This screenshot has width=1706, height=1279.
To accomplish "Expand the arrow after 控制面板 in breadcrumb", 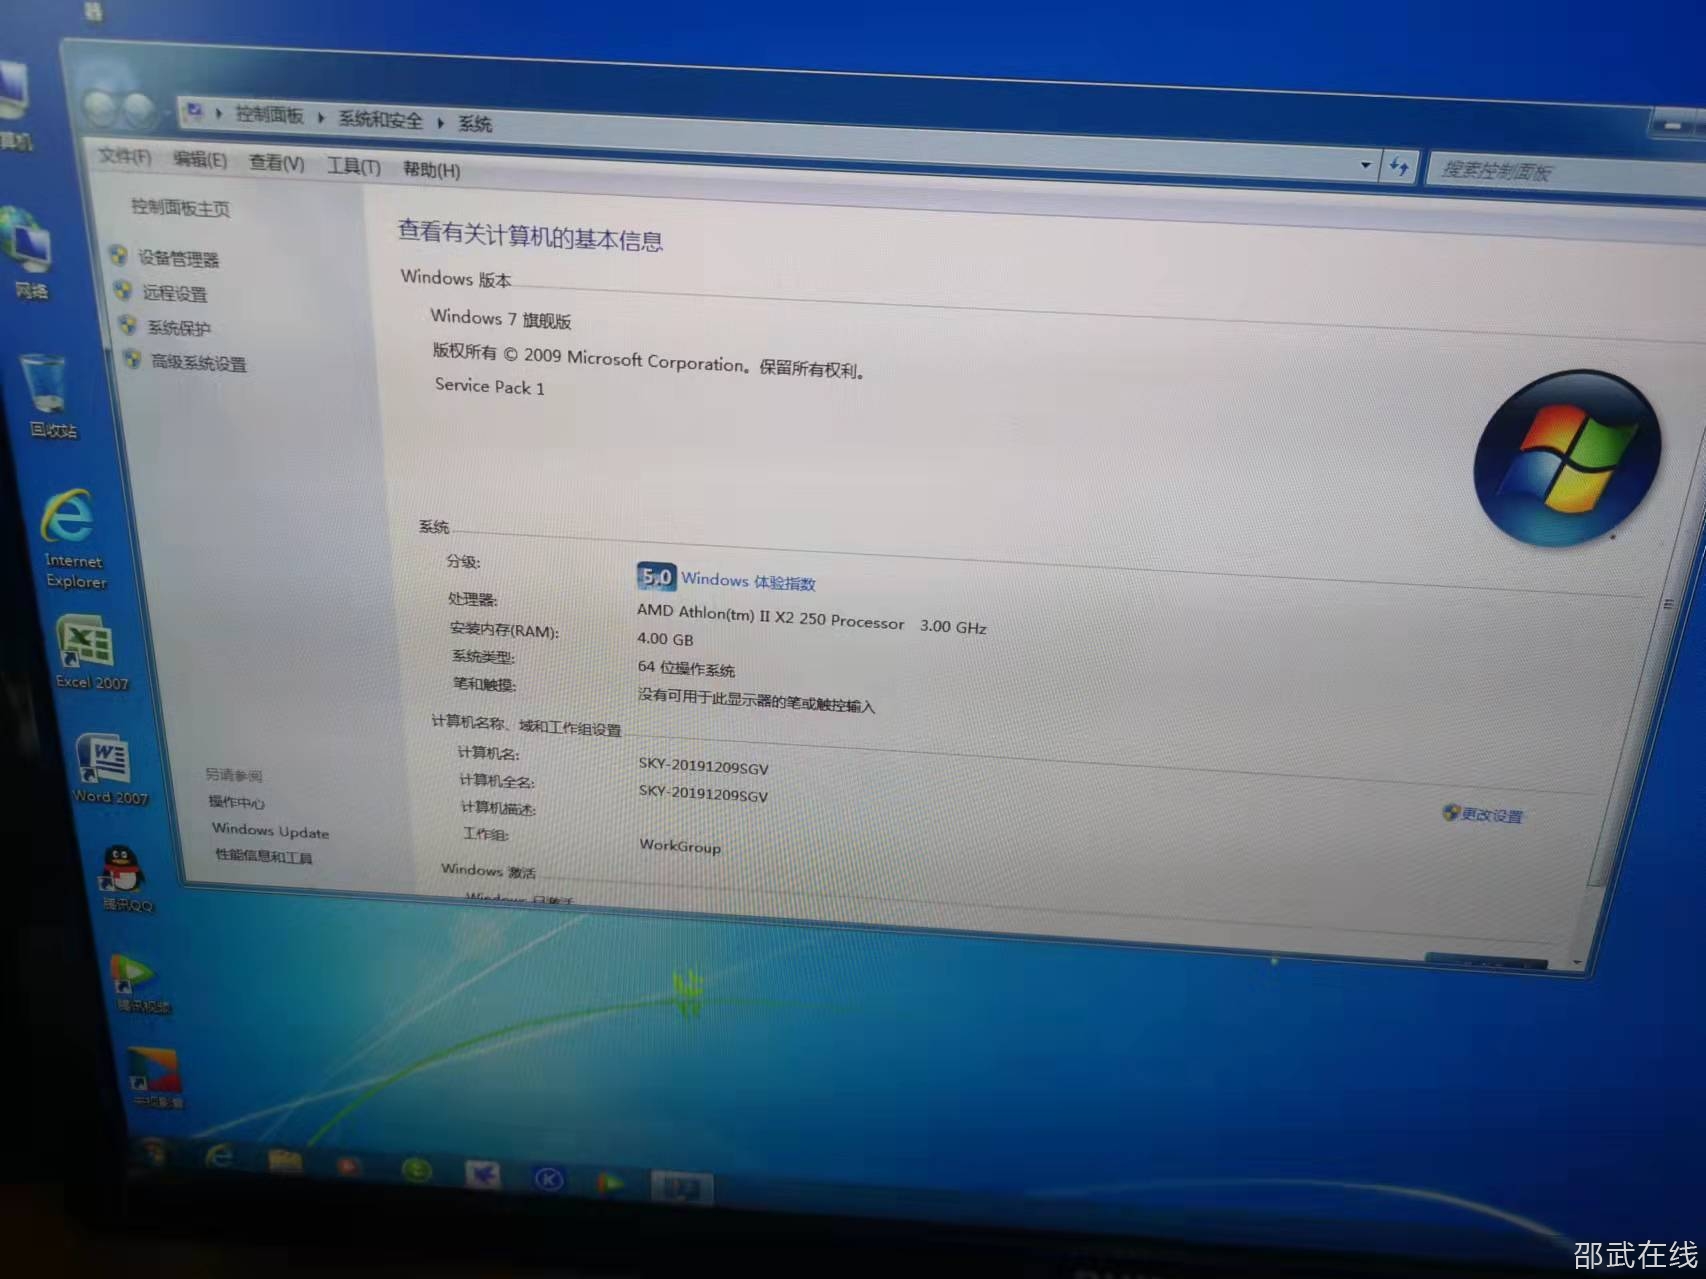I will coord(321,118).
